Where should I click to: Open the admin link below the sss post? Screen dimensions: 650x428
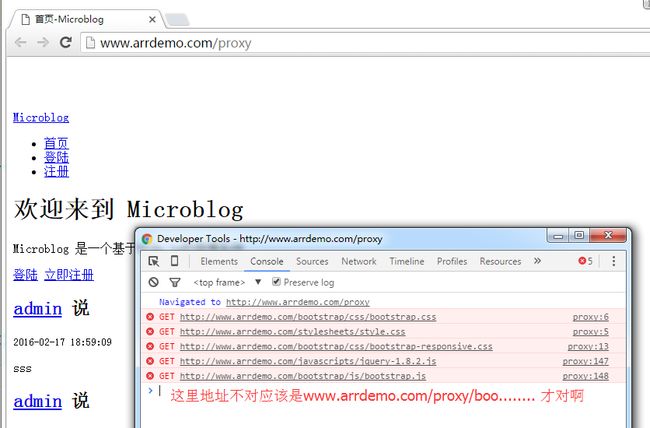[x=38, y=401]
